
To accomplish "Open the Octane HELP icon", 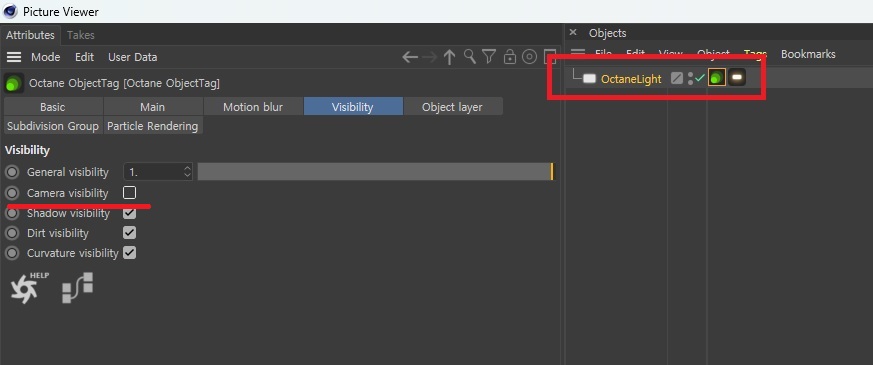I will click(x=29, y=287).
